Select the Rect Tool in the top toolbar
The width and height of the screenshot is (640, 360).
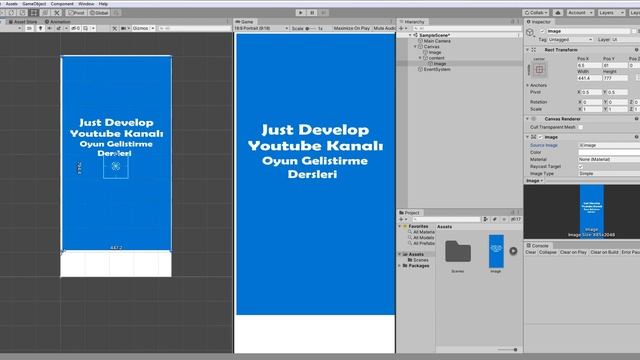click(x=34, y=13)
